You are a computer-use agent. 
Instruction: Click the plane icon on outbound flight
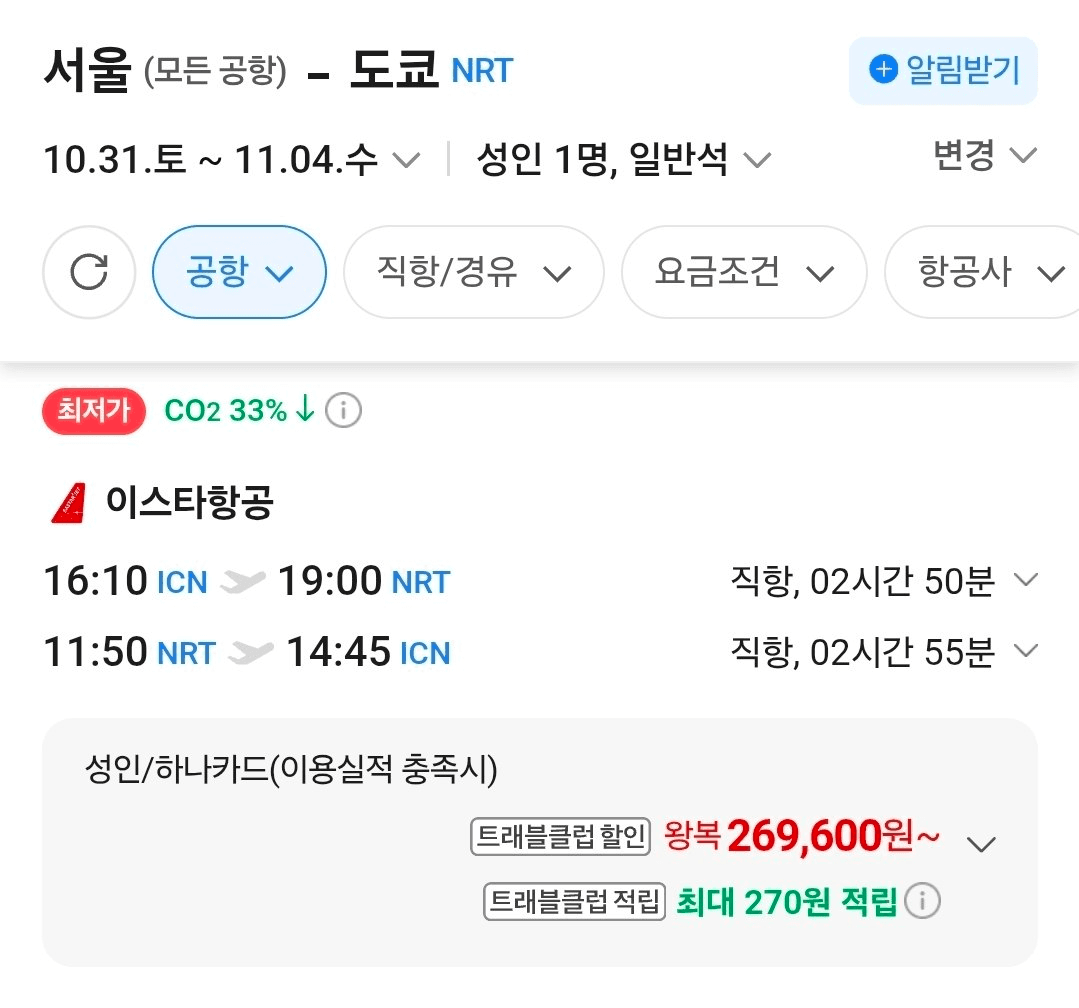(242, 581)
